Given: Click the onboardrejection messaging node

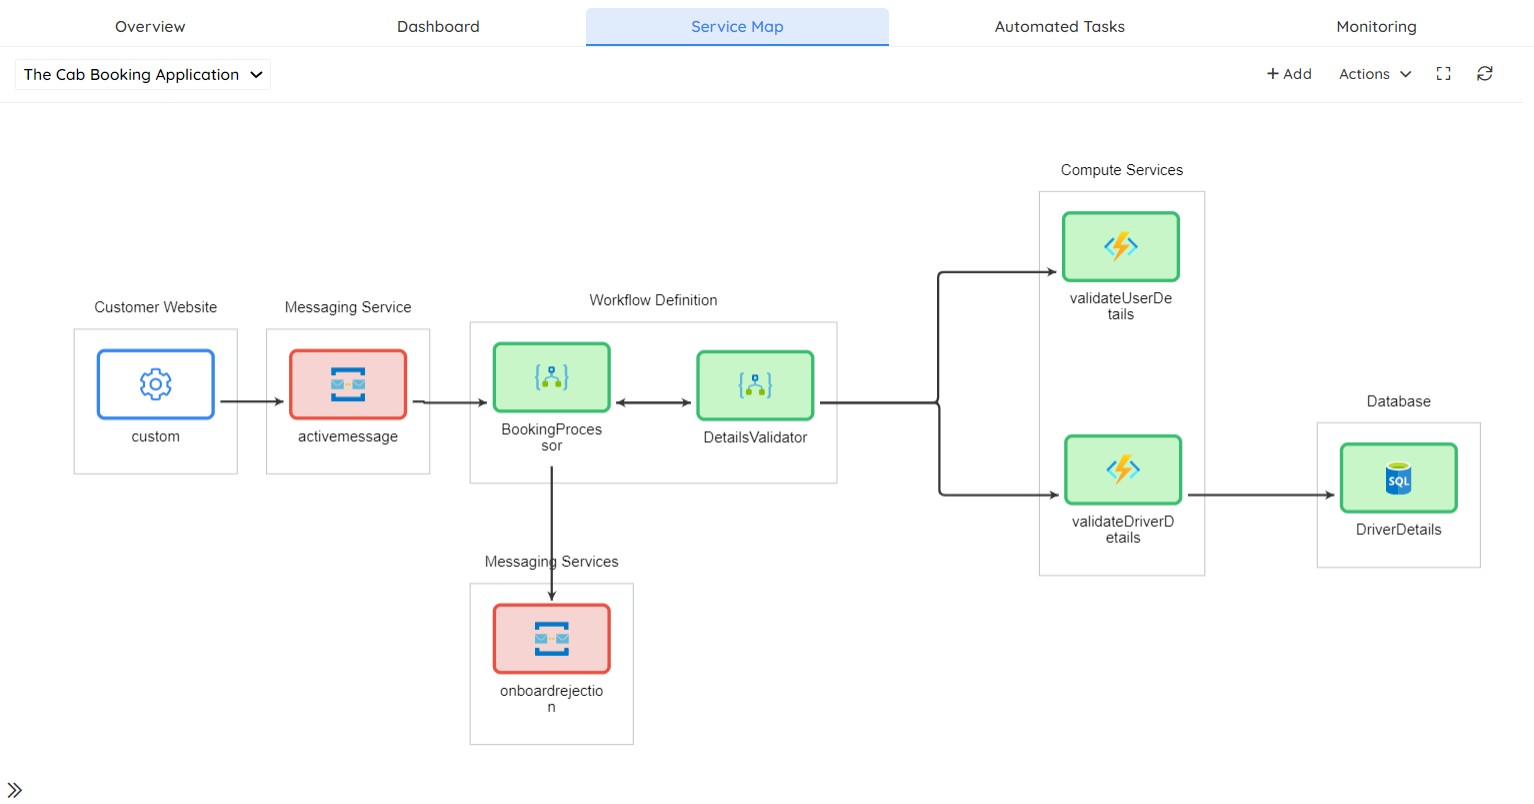Looking at the screenshot, I should [x=551, y=638].
